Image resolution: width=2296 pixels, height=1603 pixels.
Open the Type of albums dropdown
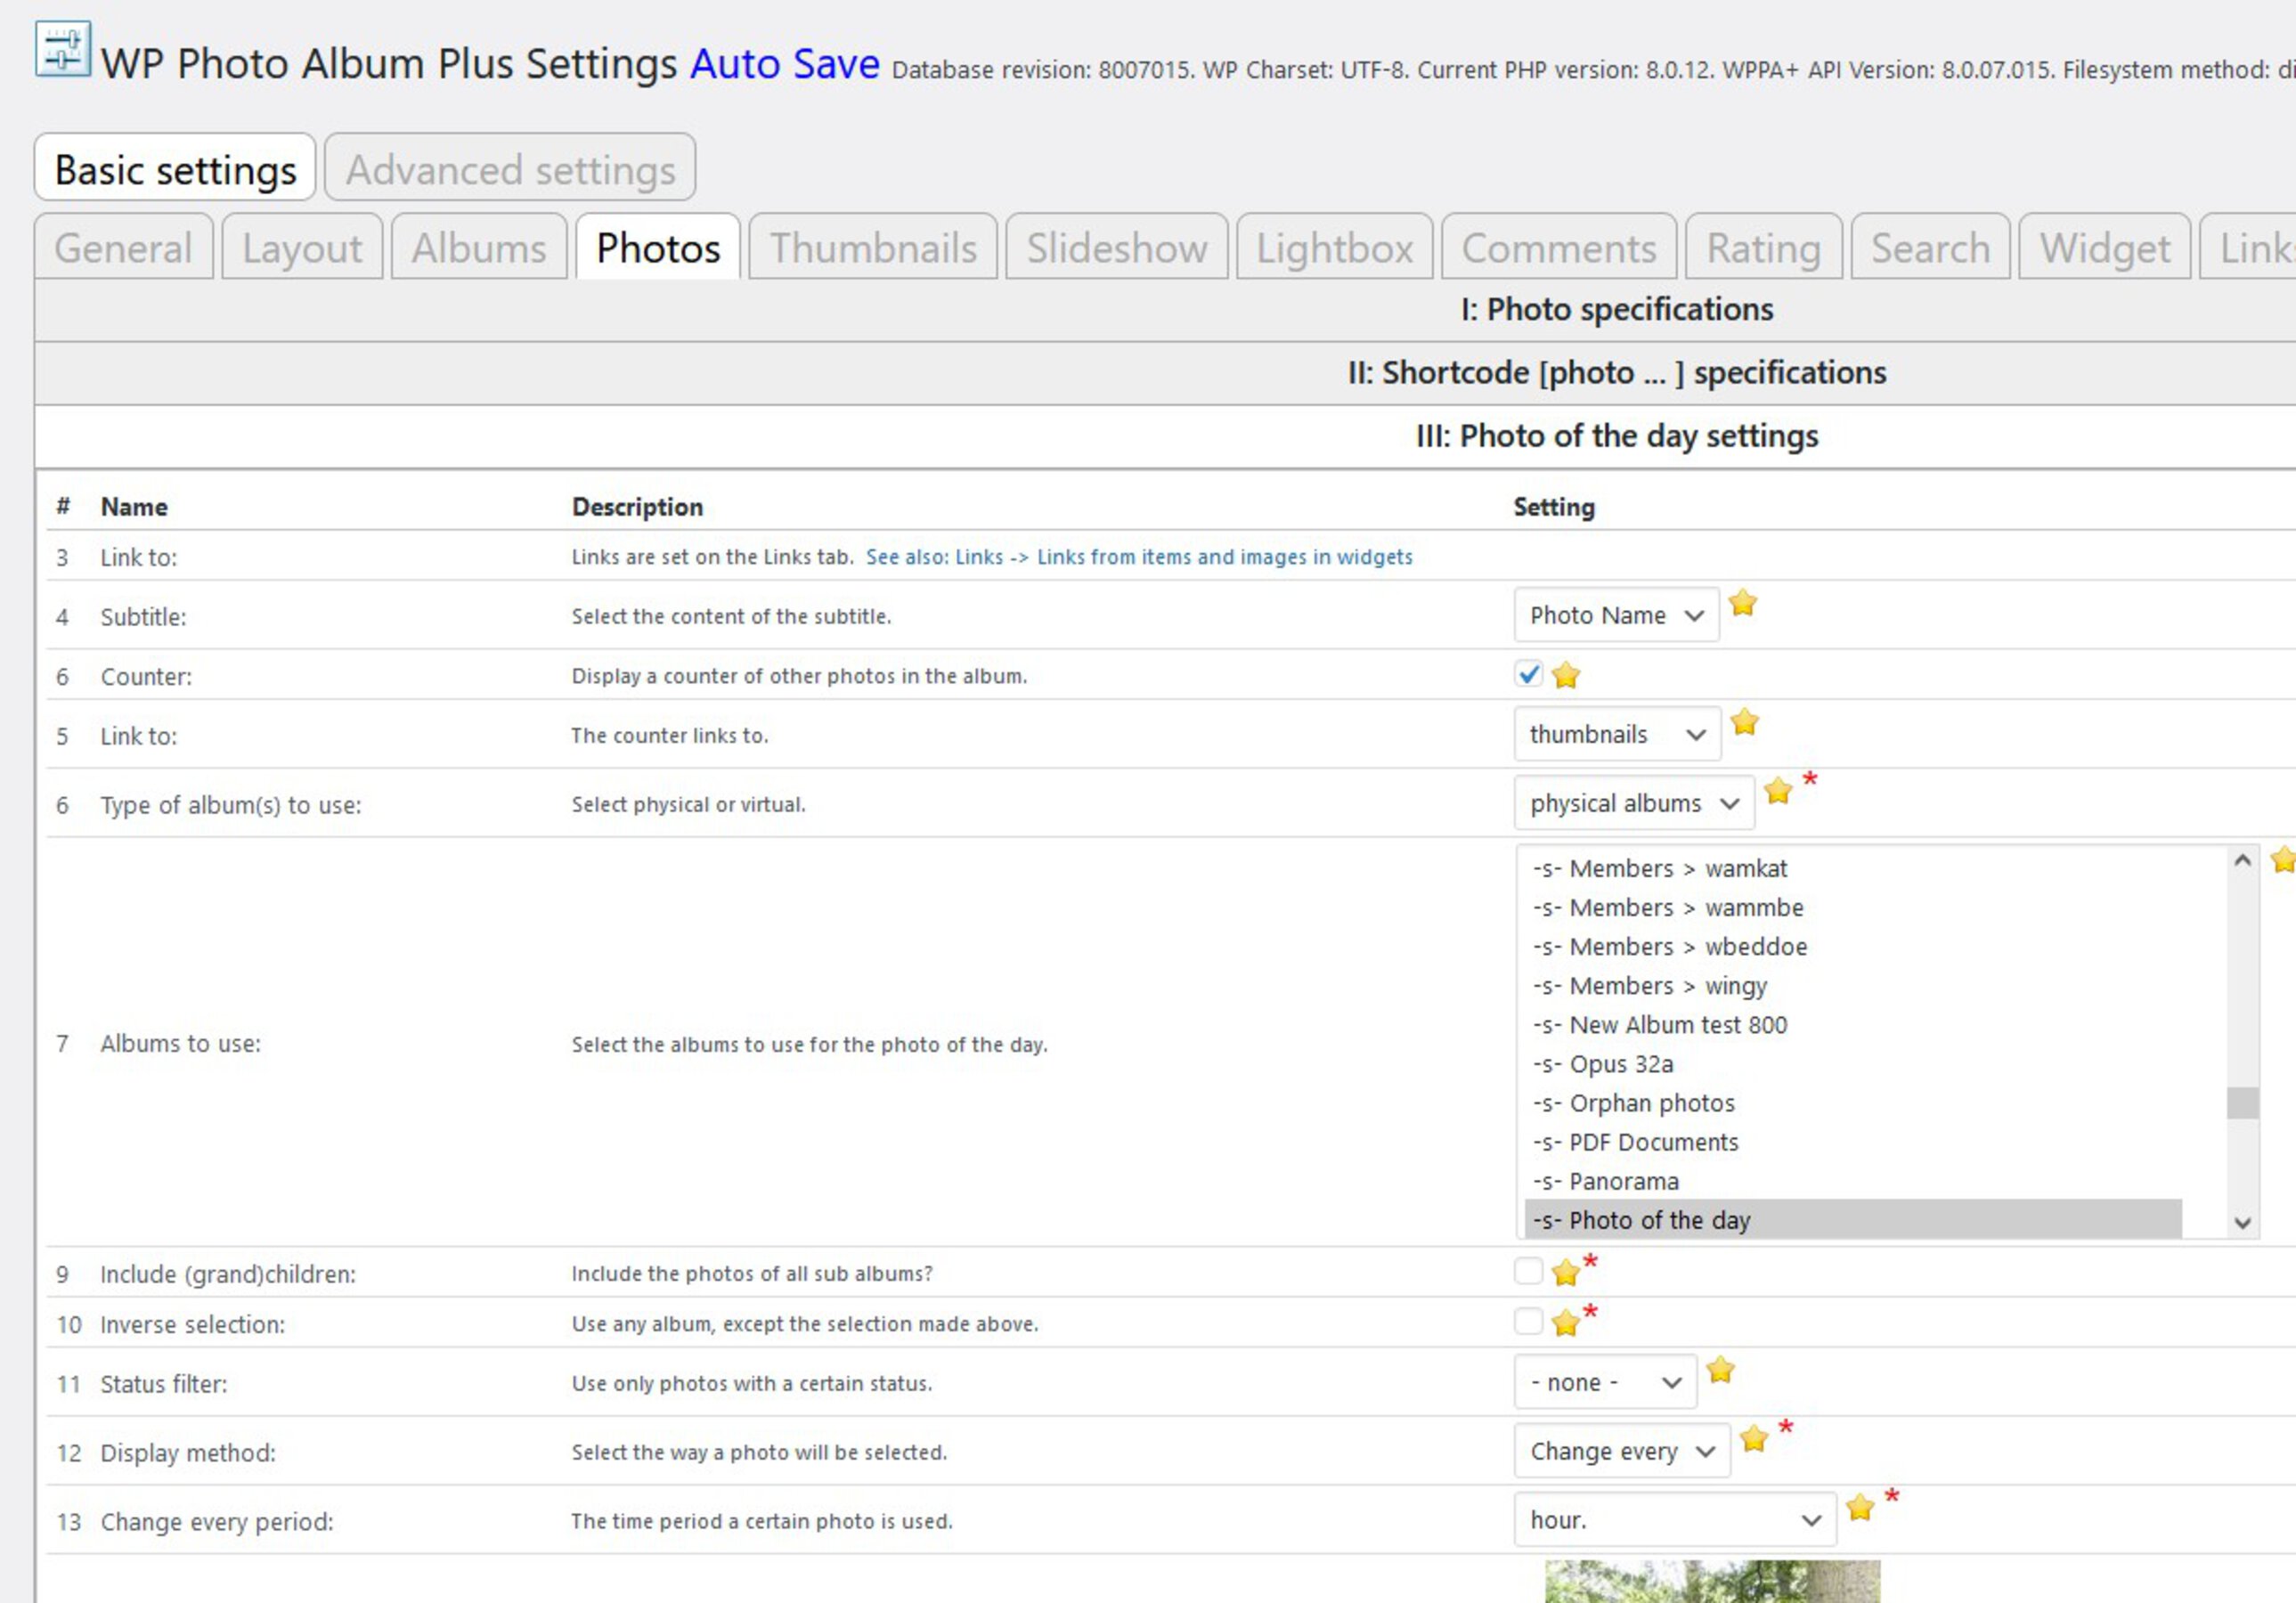[x=1633, y=803]
